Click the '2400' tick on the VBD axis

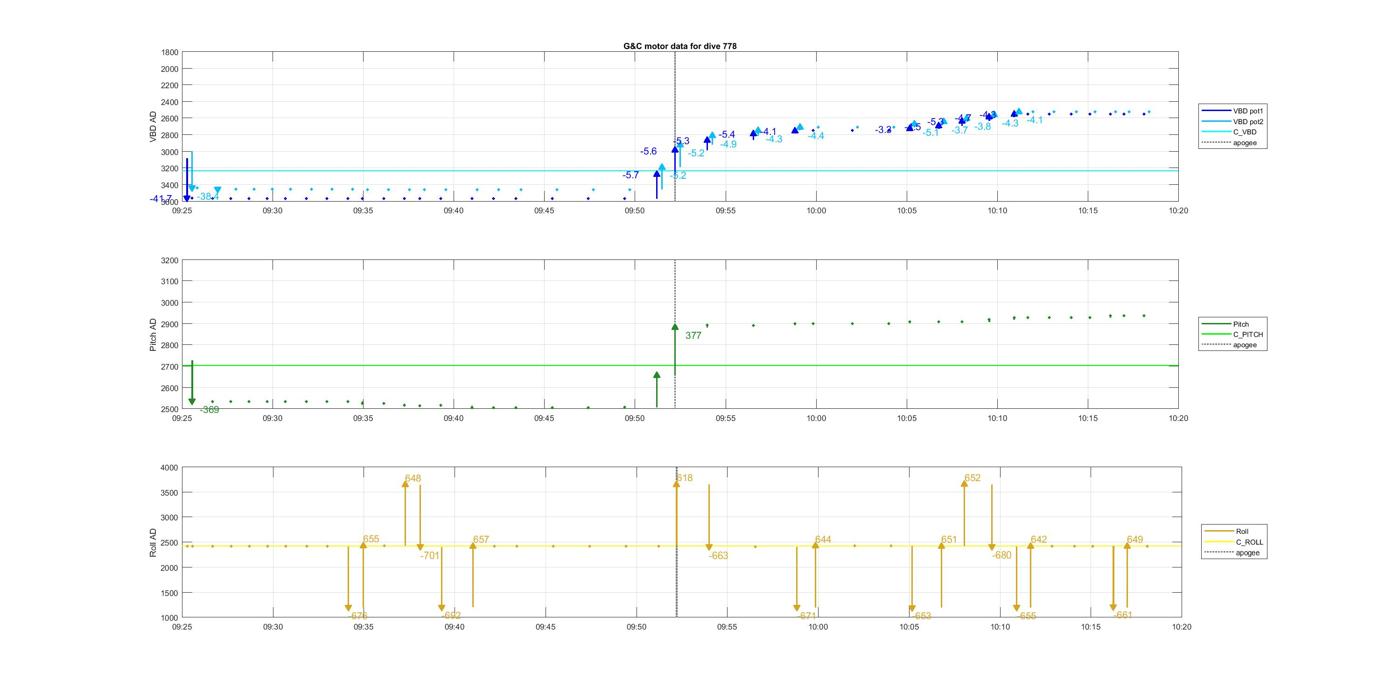point(170,102)
